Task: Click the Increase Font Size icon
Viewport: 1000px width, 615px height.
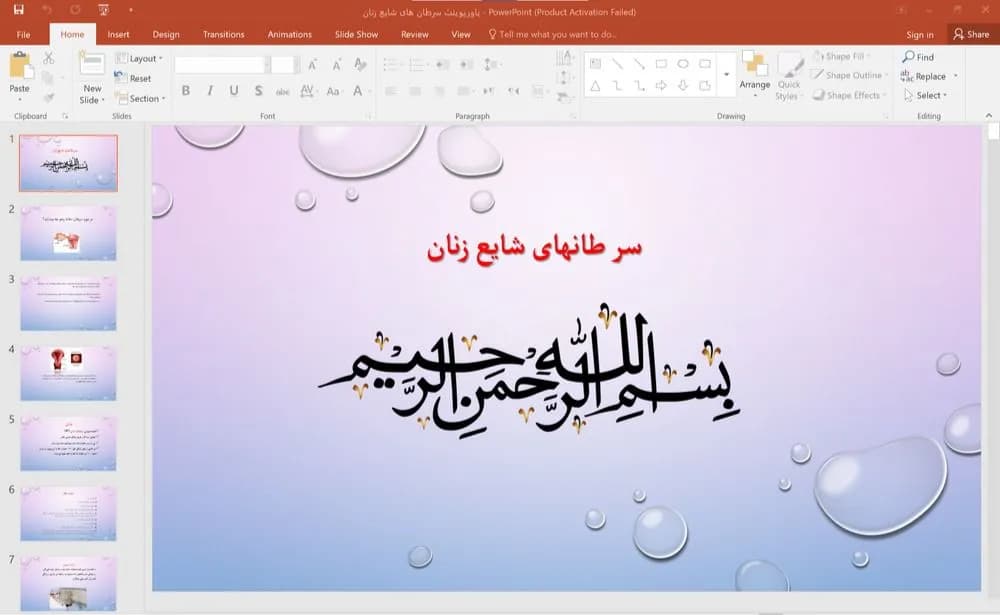Action: click(x=312, y=64)
